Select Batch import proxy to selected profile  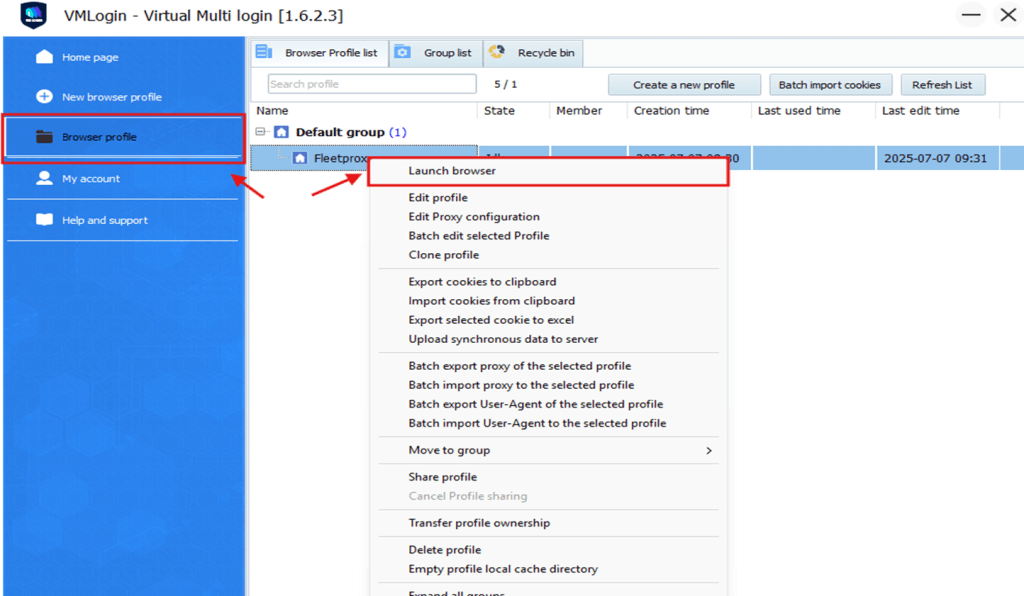[x=521, y=385]
